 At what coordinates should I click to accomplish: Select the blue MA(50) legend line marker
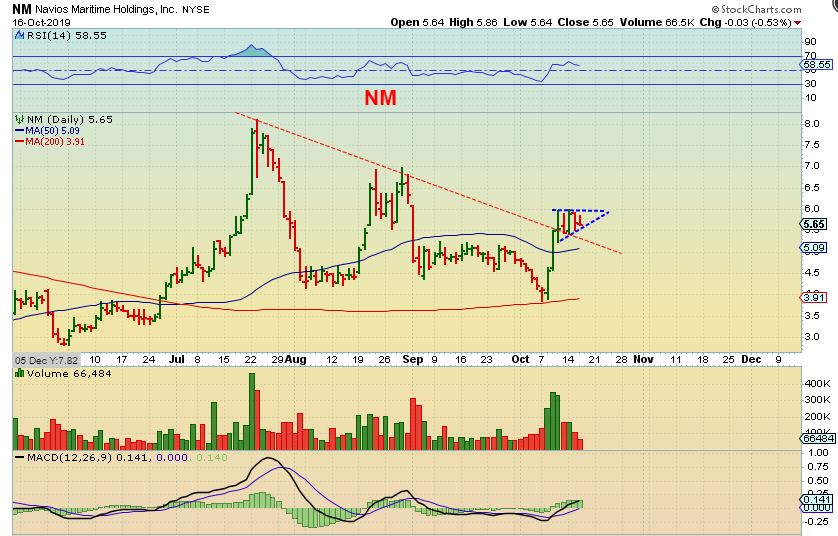pos(19,130)
